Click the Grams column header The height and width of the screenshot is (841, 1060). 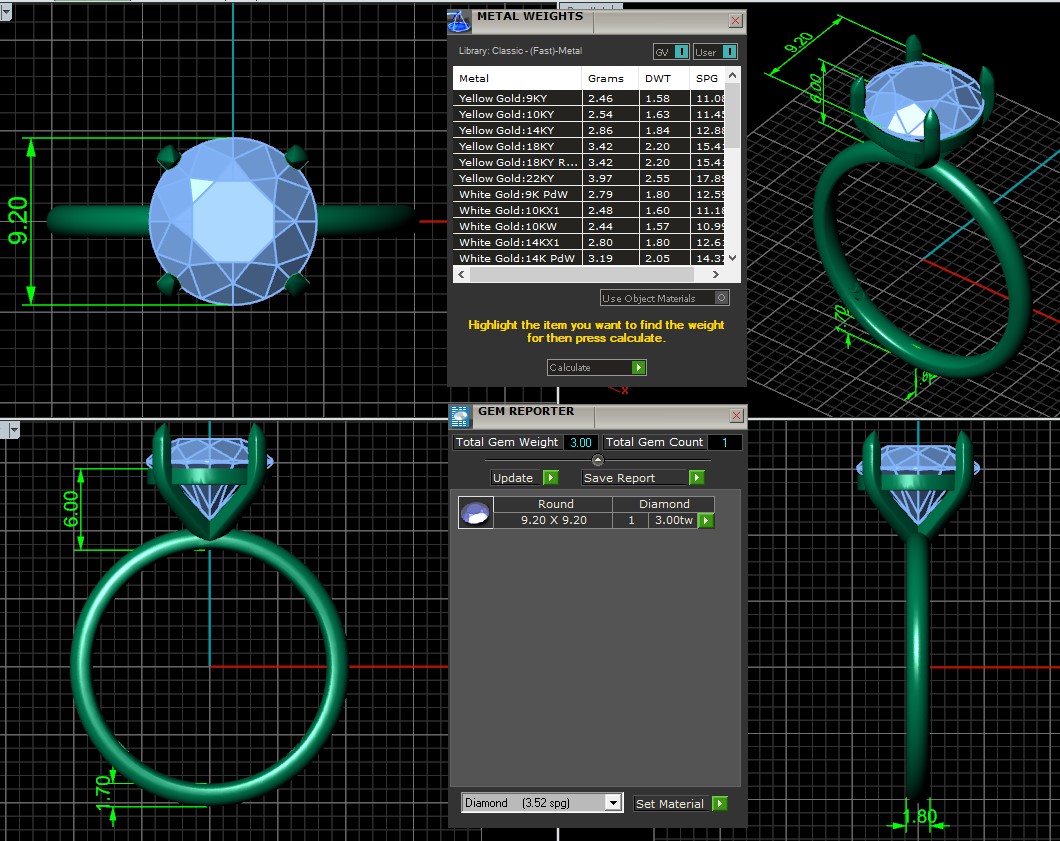click(606, 78)
